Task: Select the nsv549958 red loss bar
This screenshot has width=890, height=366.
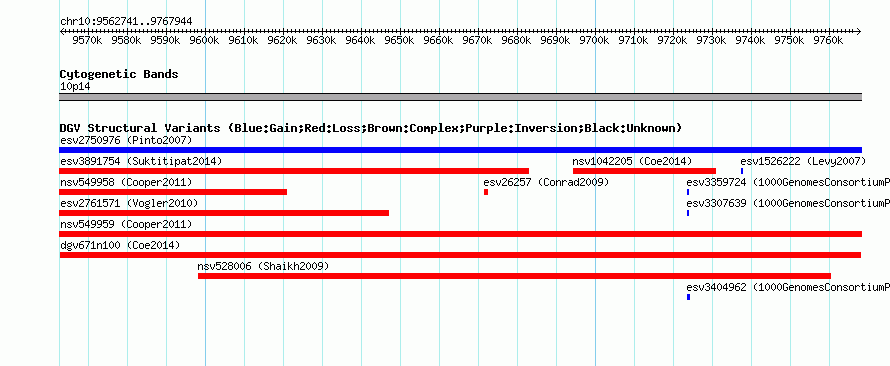Action: [173, 192]
